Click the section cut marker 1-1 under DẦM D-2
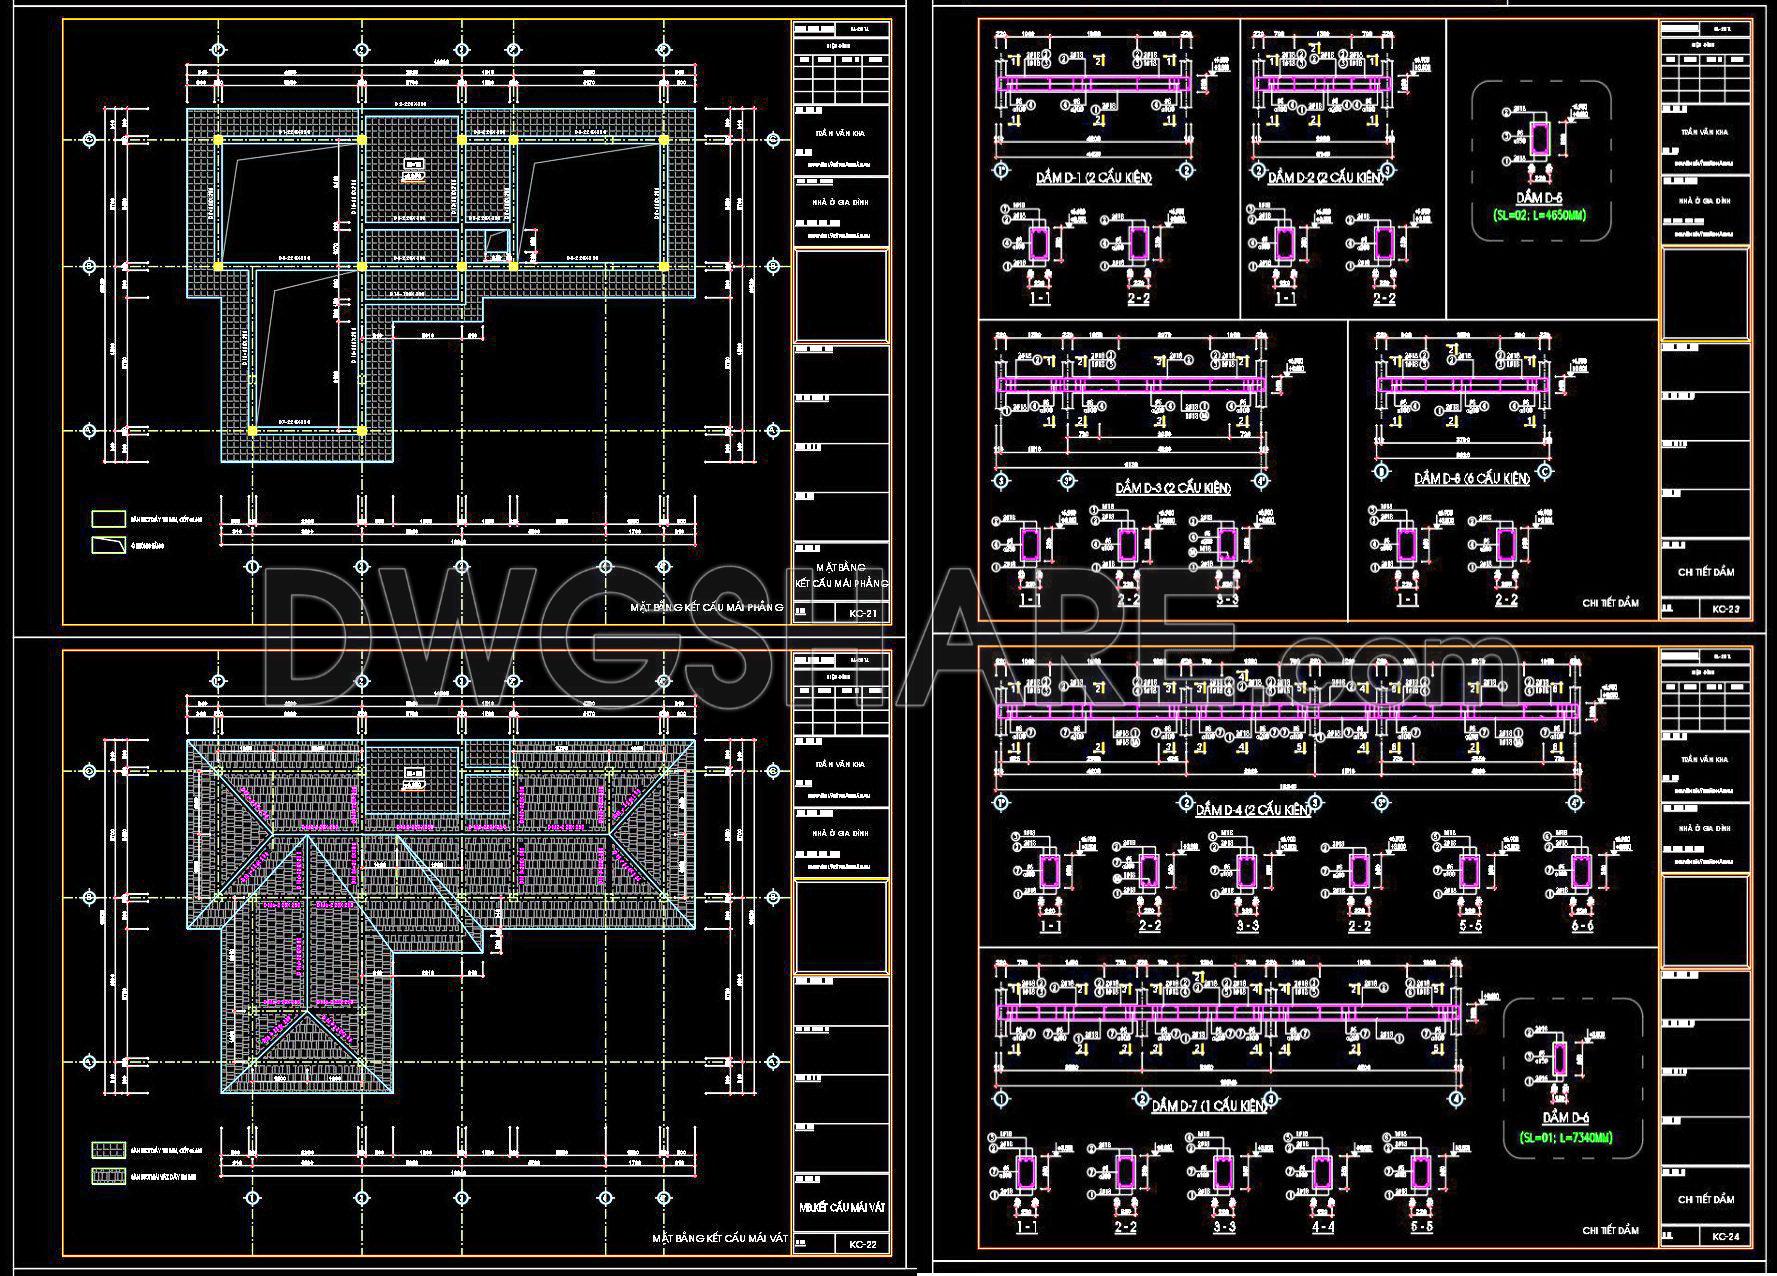The height and width of the screenshot is (1276, 1777). (1285, 300)
